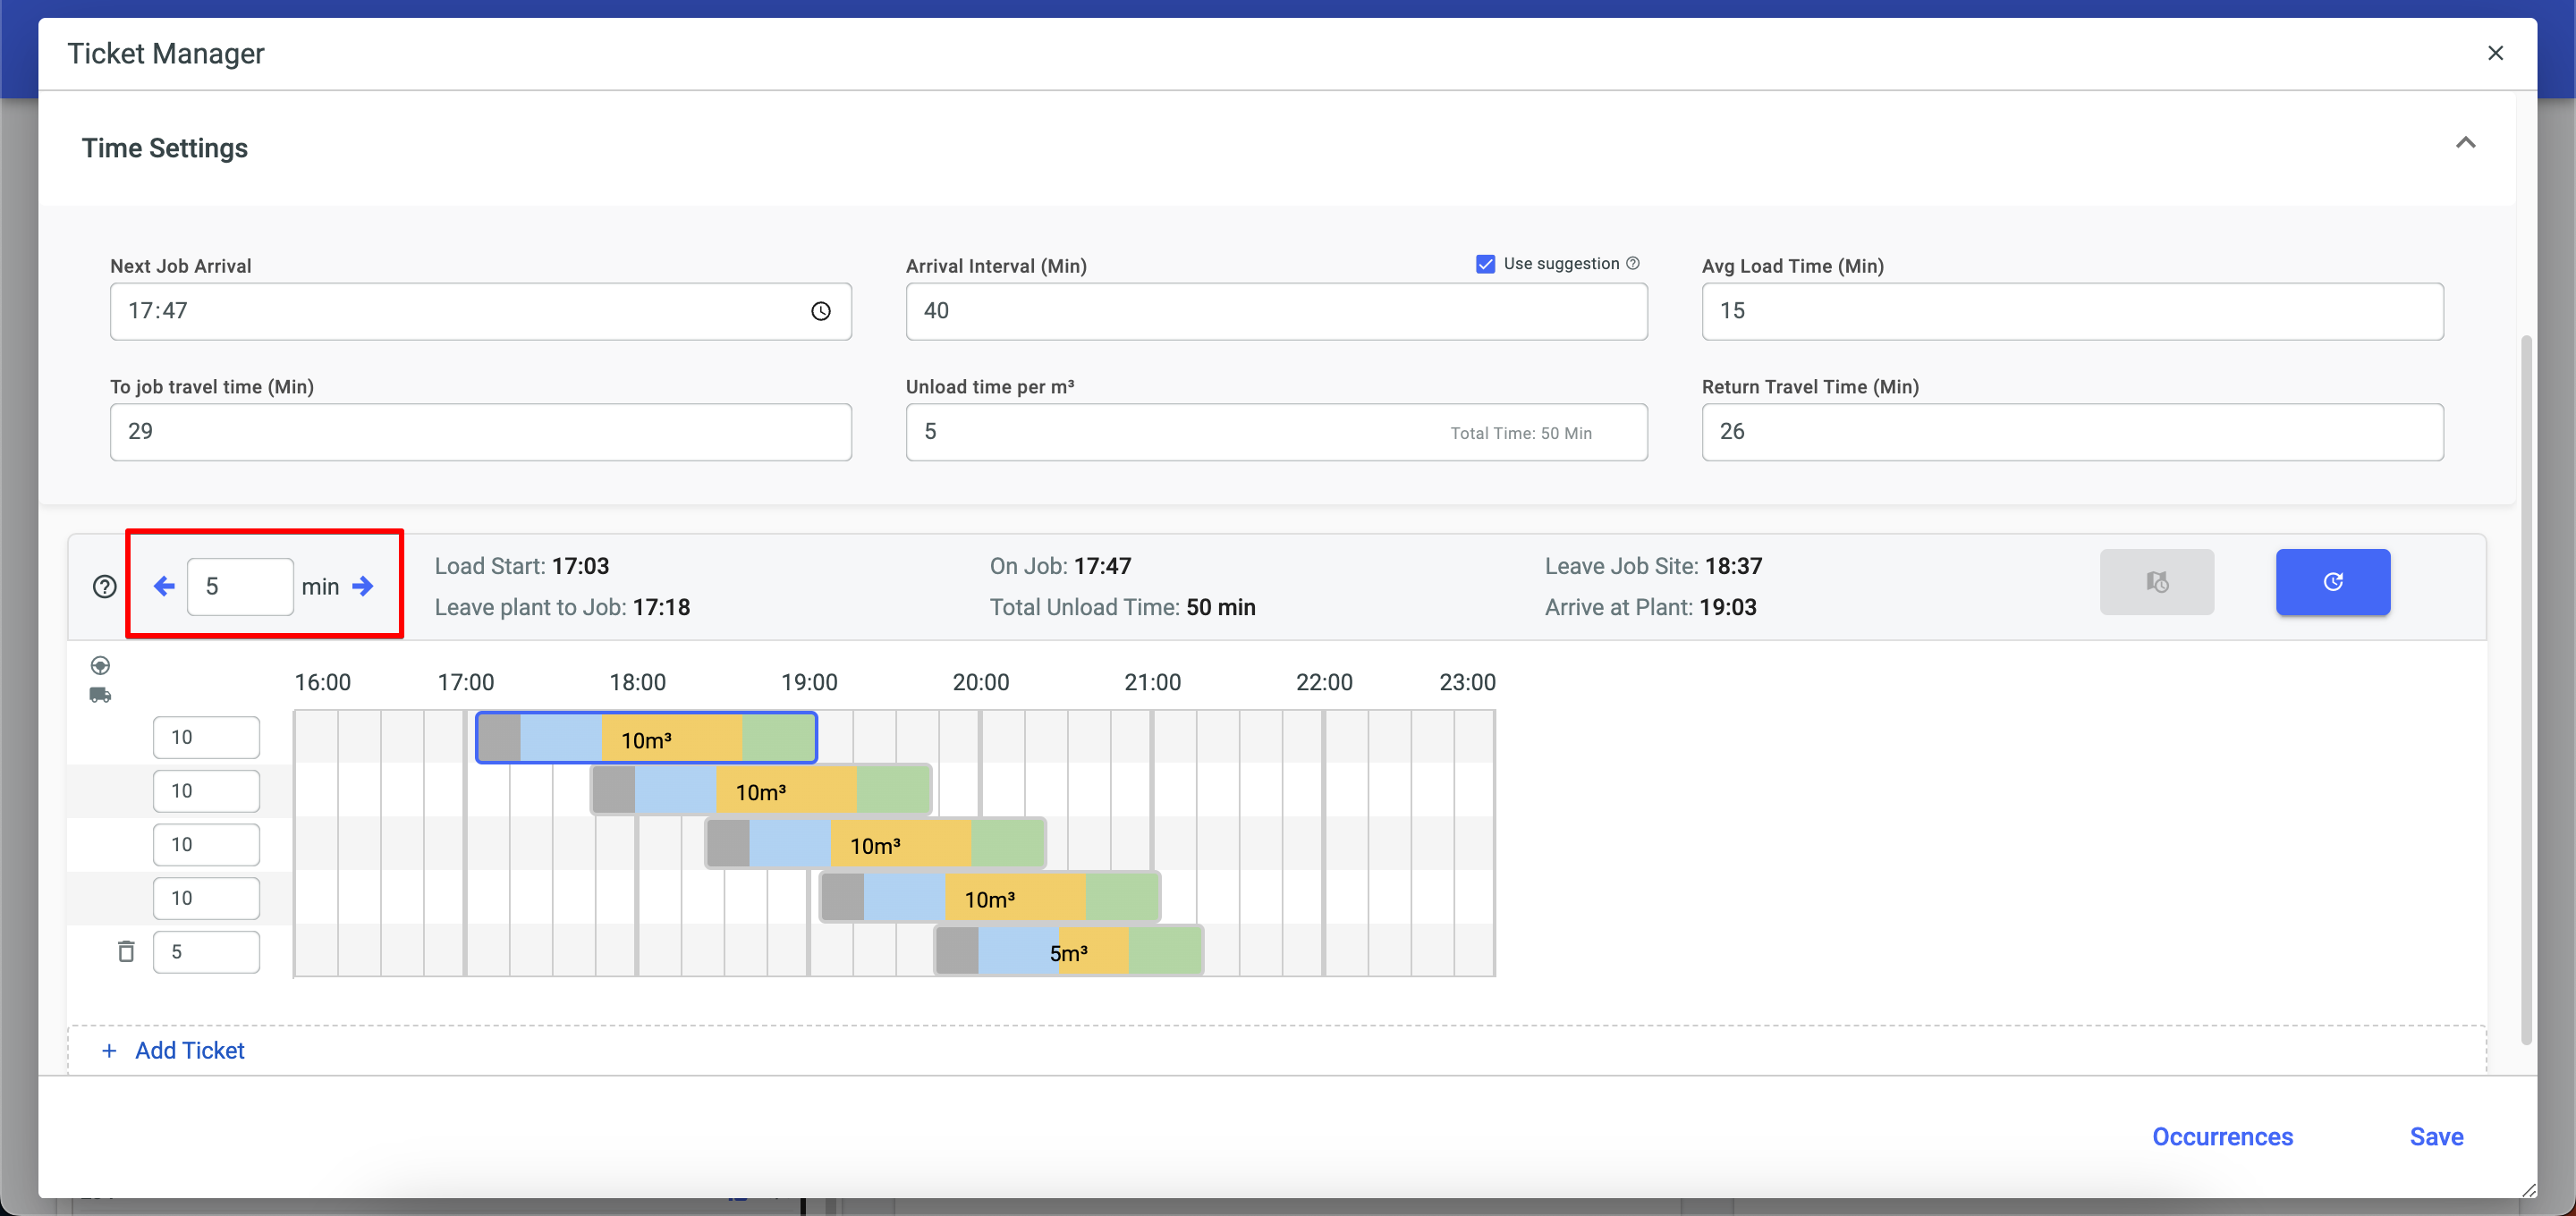Click the help question mark icon

[x=105, y=587]
